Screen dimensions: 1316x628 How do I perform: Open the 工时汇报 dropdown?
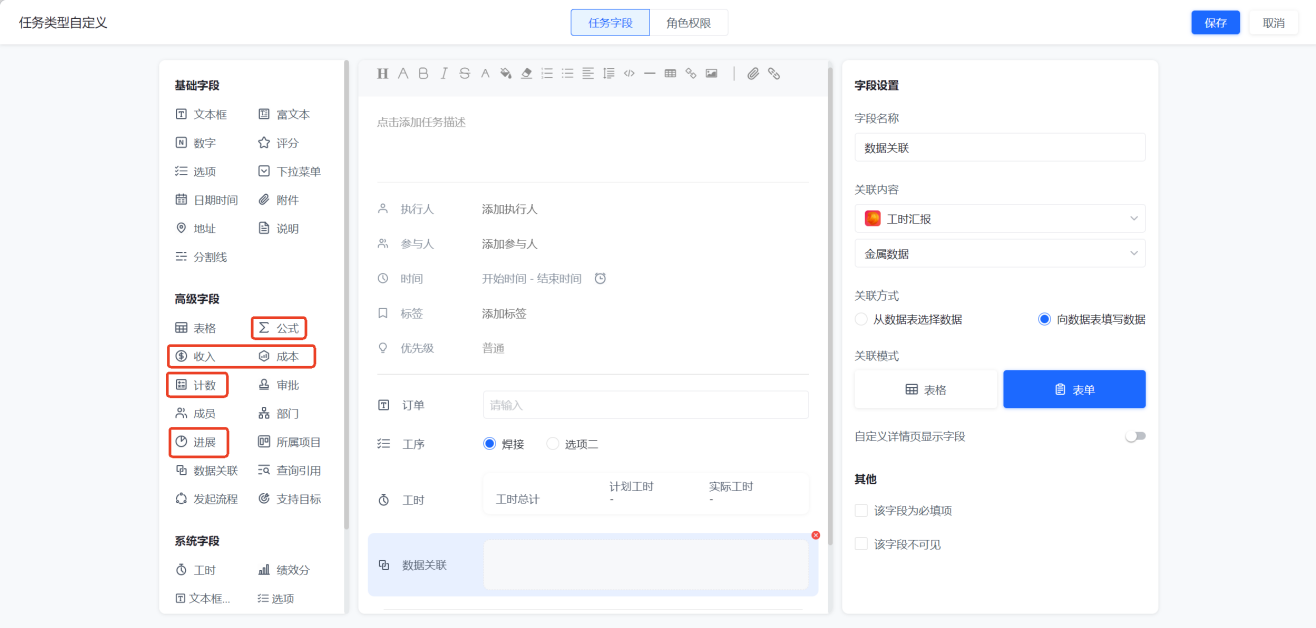click(1000, 219)
